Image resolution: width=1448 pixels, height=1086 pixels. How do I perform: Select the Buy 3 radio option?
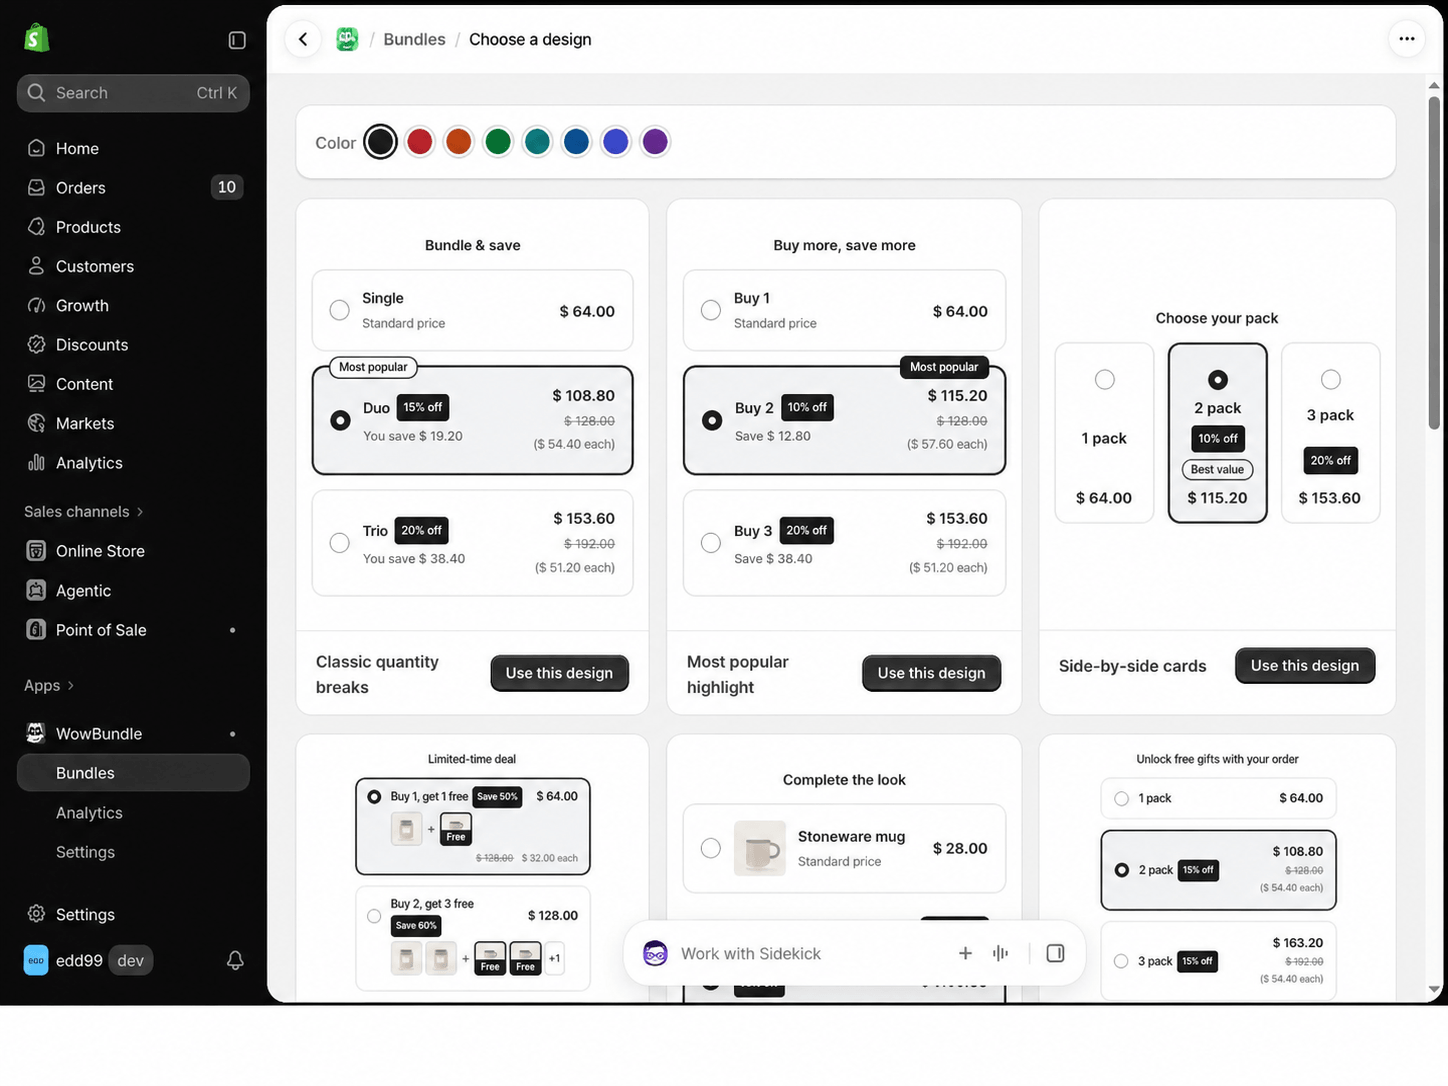click(711, 543)
